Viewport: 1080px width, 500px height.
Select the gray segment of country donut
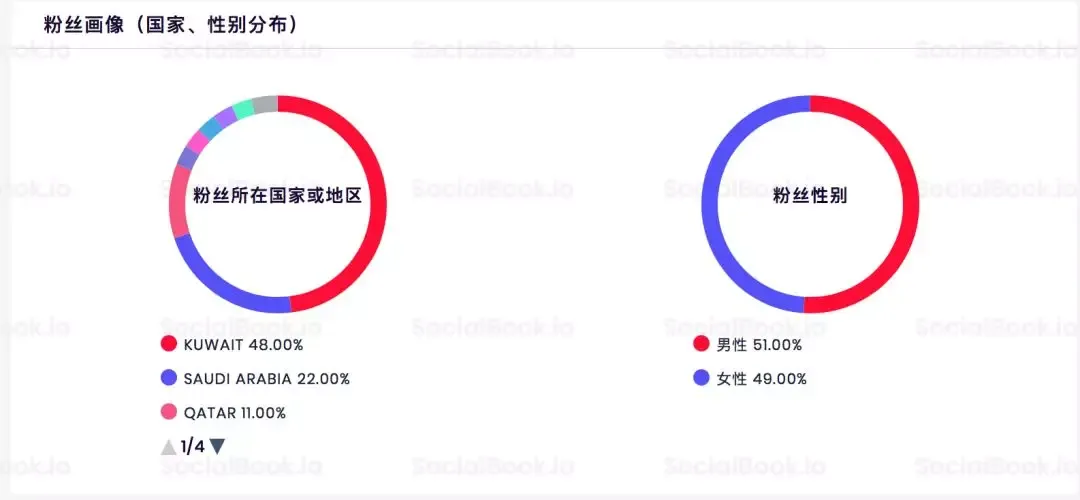(x=265, y=104)
